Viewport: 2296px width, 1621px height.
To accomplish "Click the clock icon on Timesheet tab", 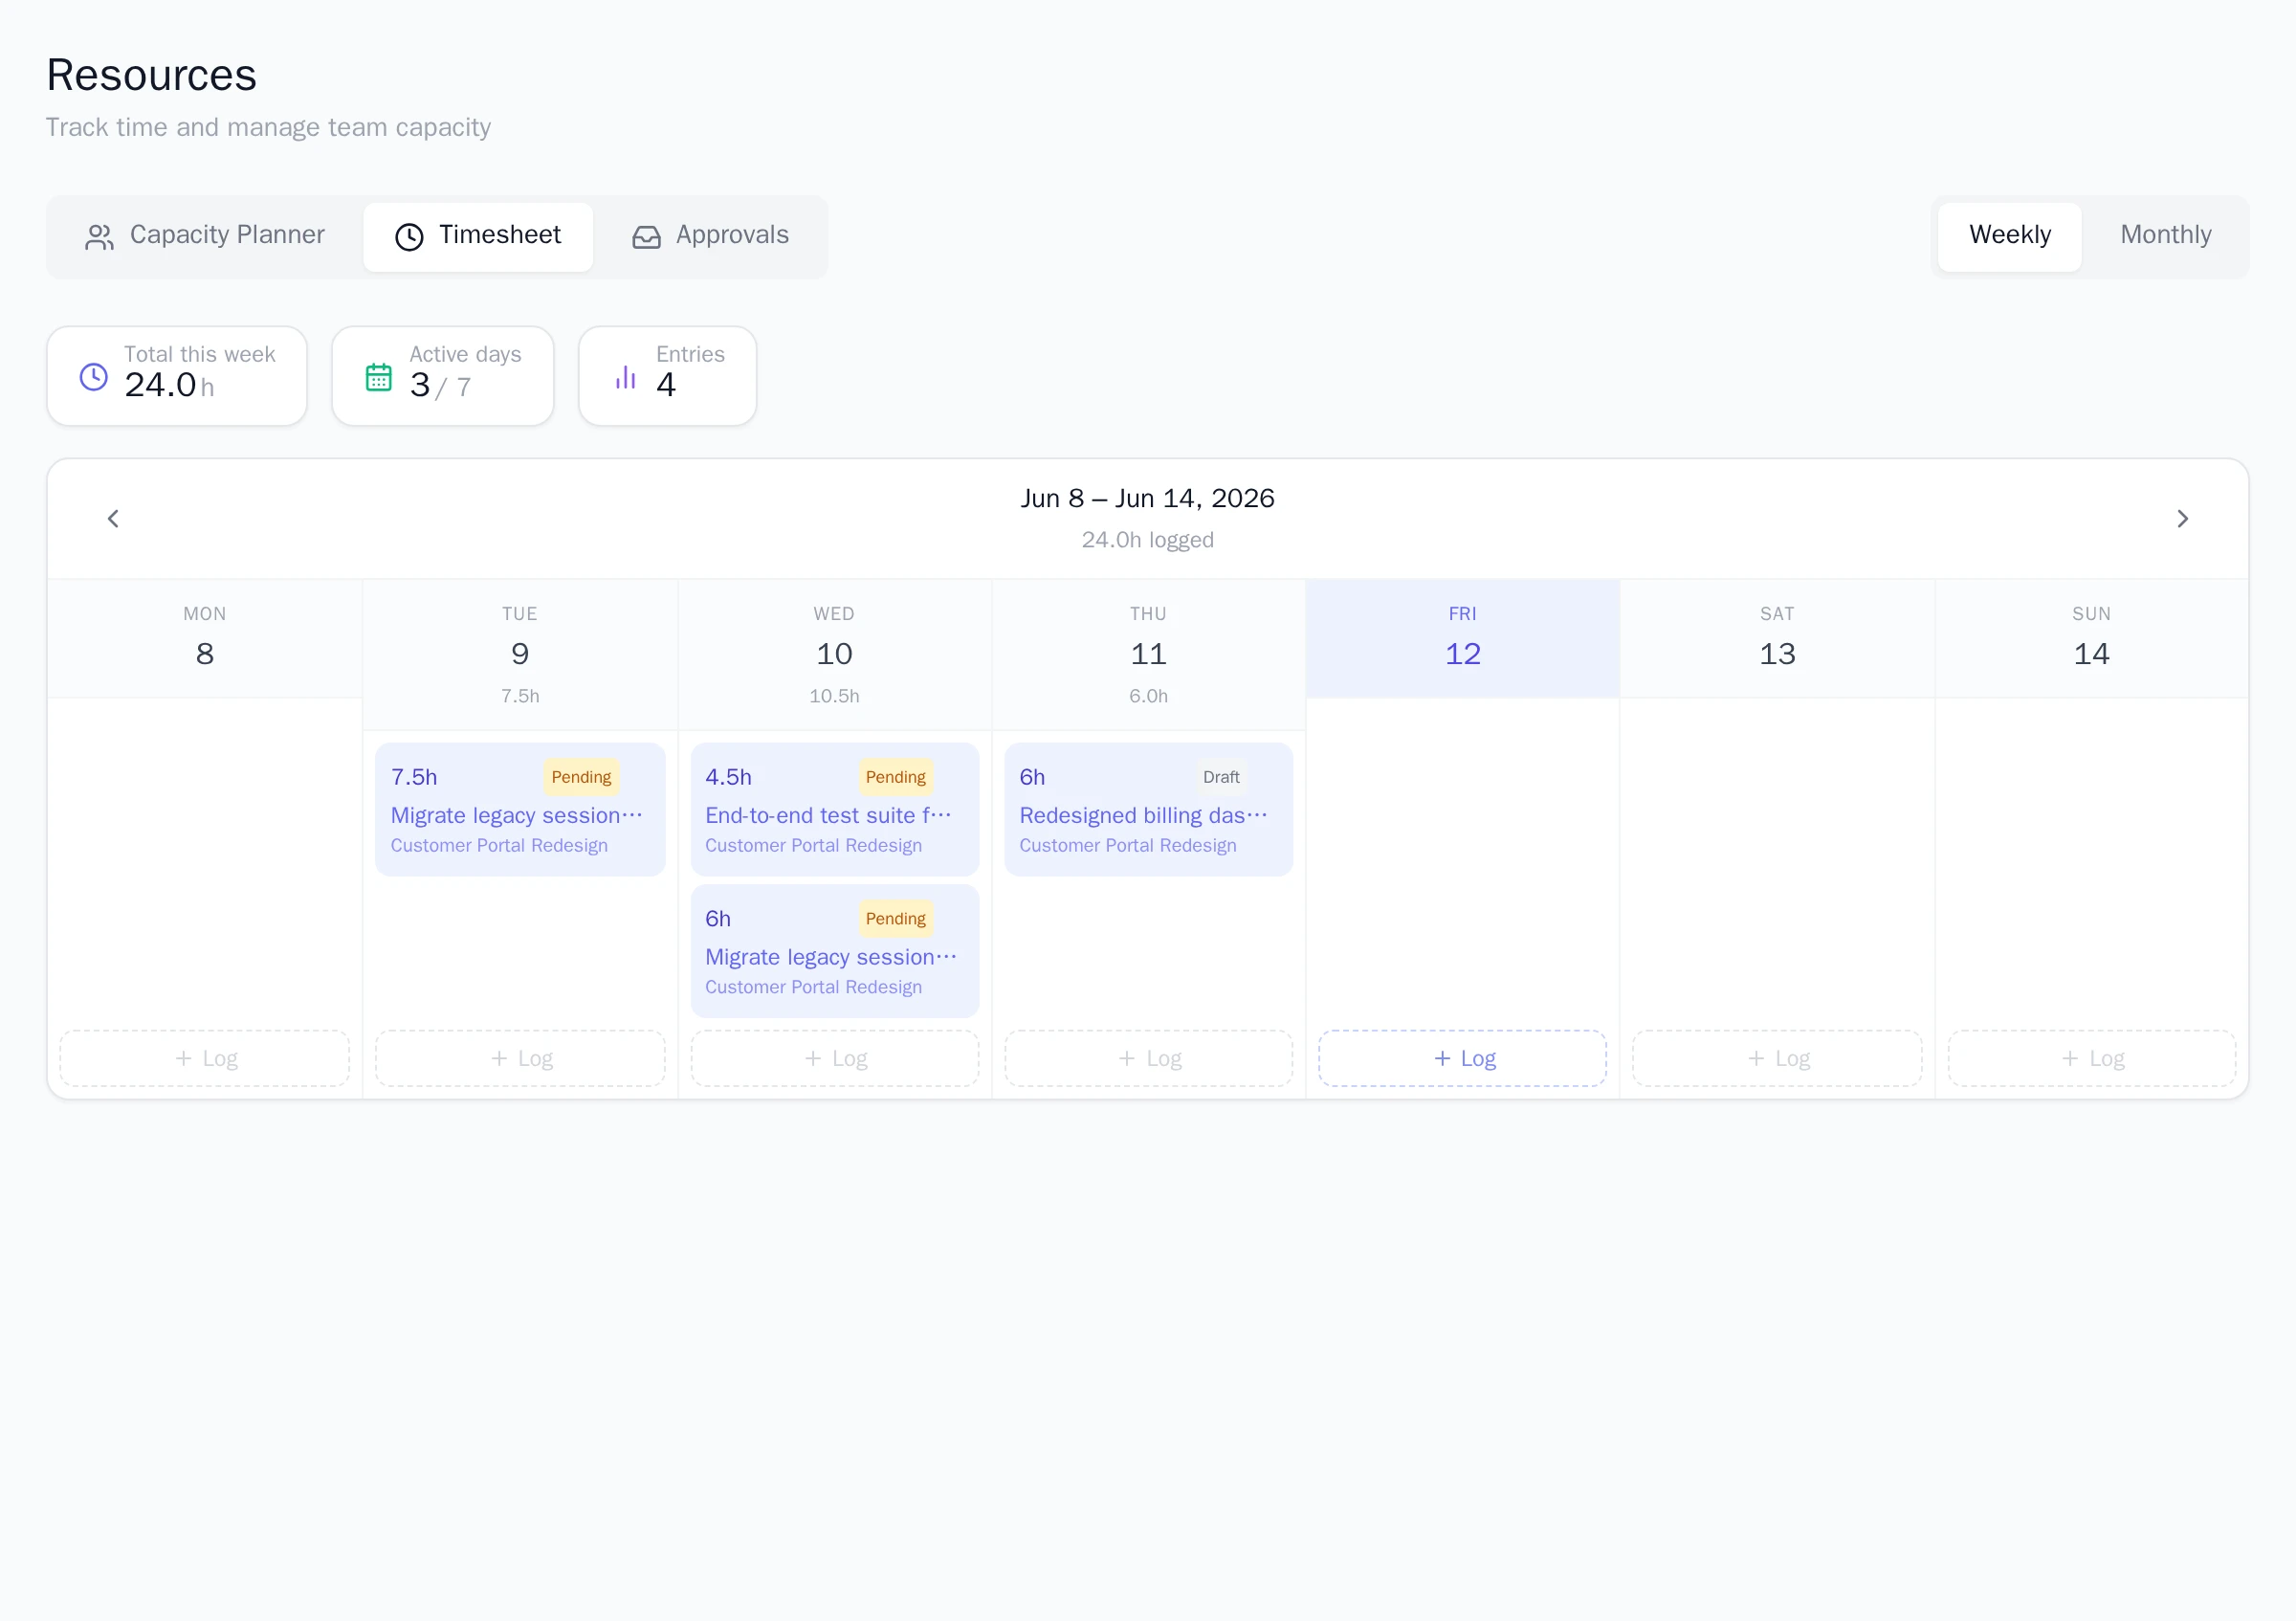I will click(x=409, y=236).
